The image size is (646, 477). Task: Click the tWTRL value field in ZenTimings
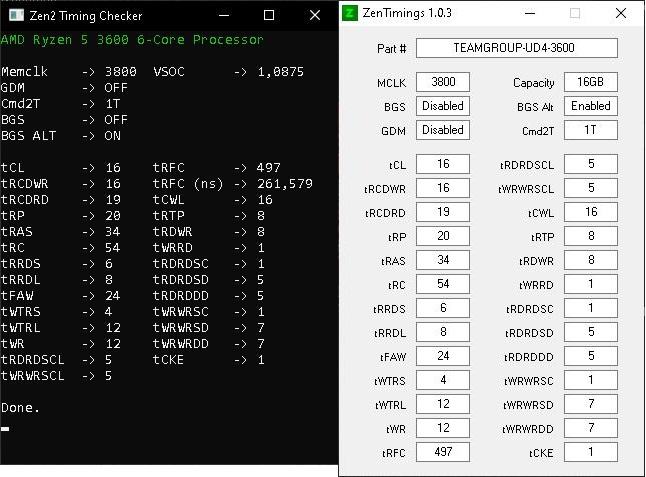tap(443, 404)
